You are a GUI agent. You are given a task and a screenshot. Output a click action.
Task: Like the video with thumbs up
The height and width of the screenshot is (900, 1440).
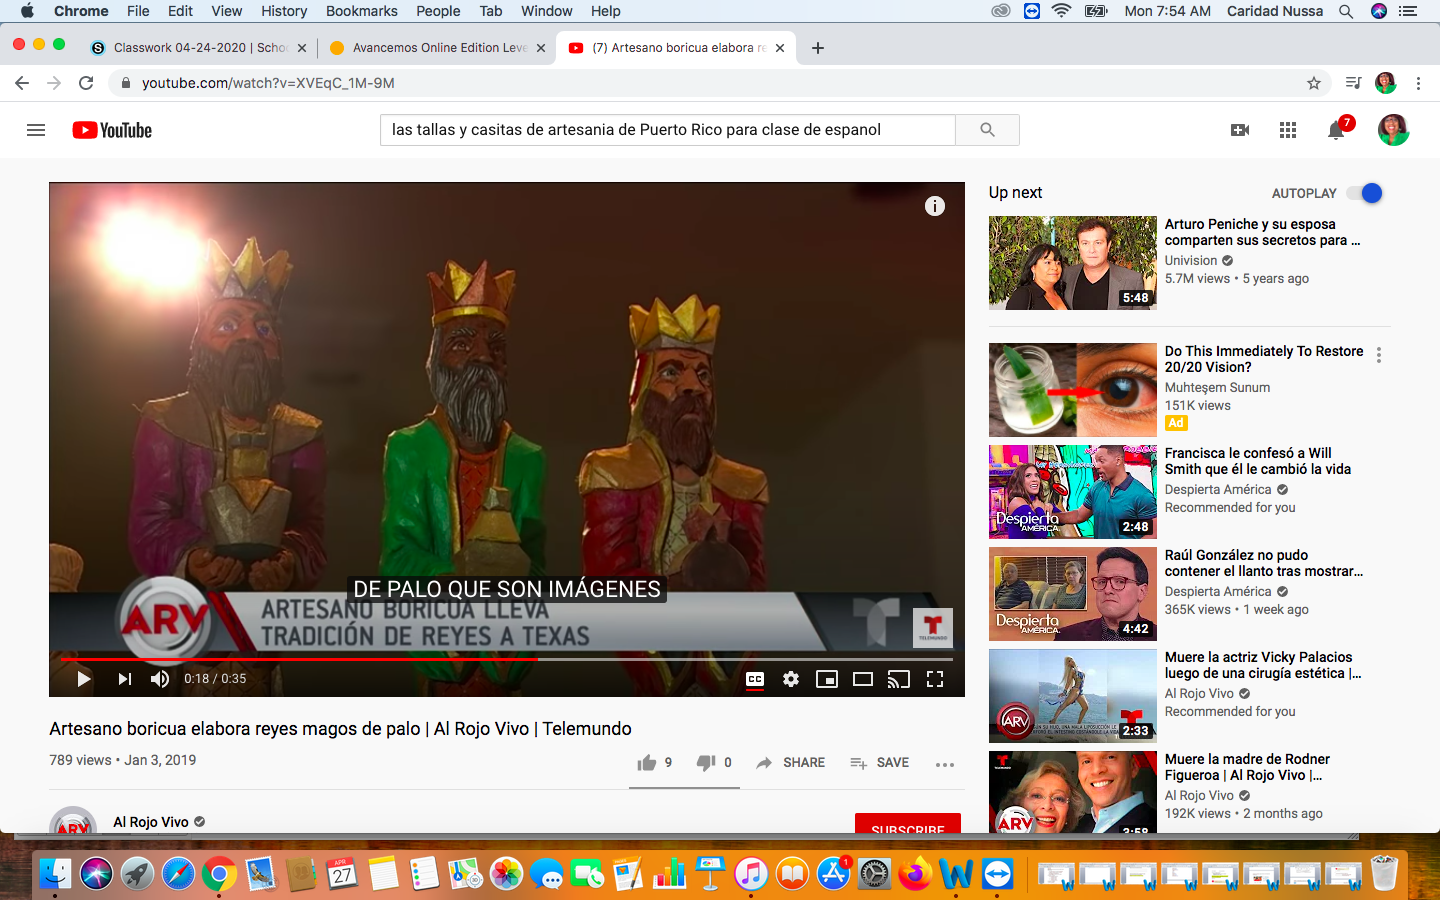click(x=647, y=763)
